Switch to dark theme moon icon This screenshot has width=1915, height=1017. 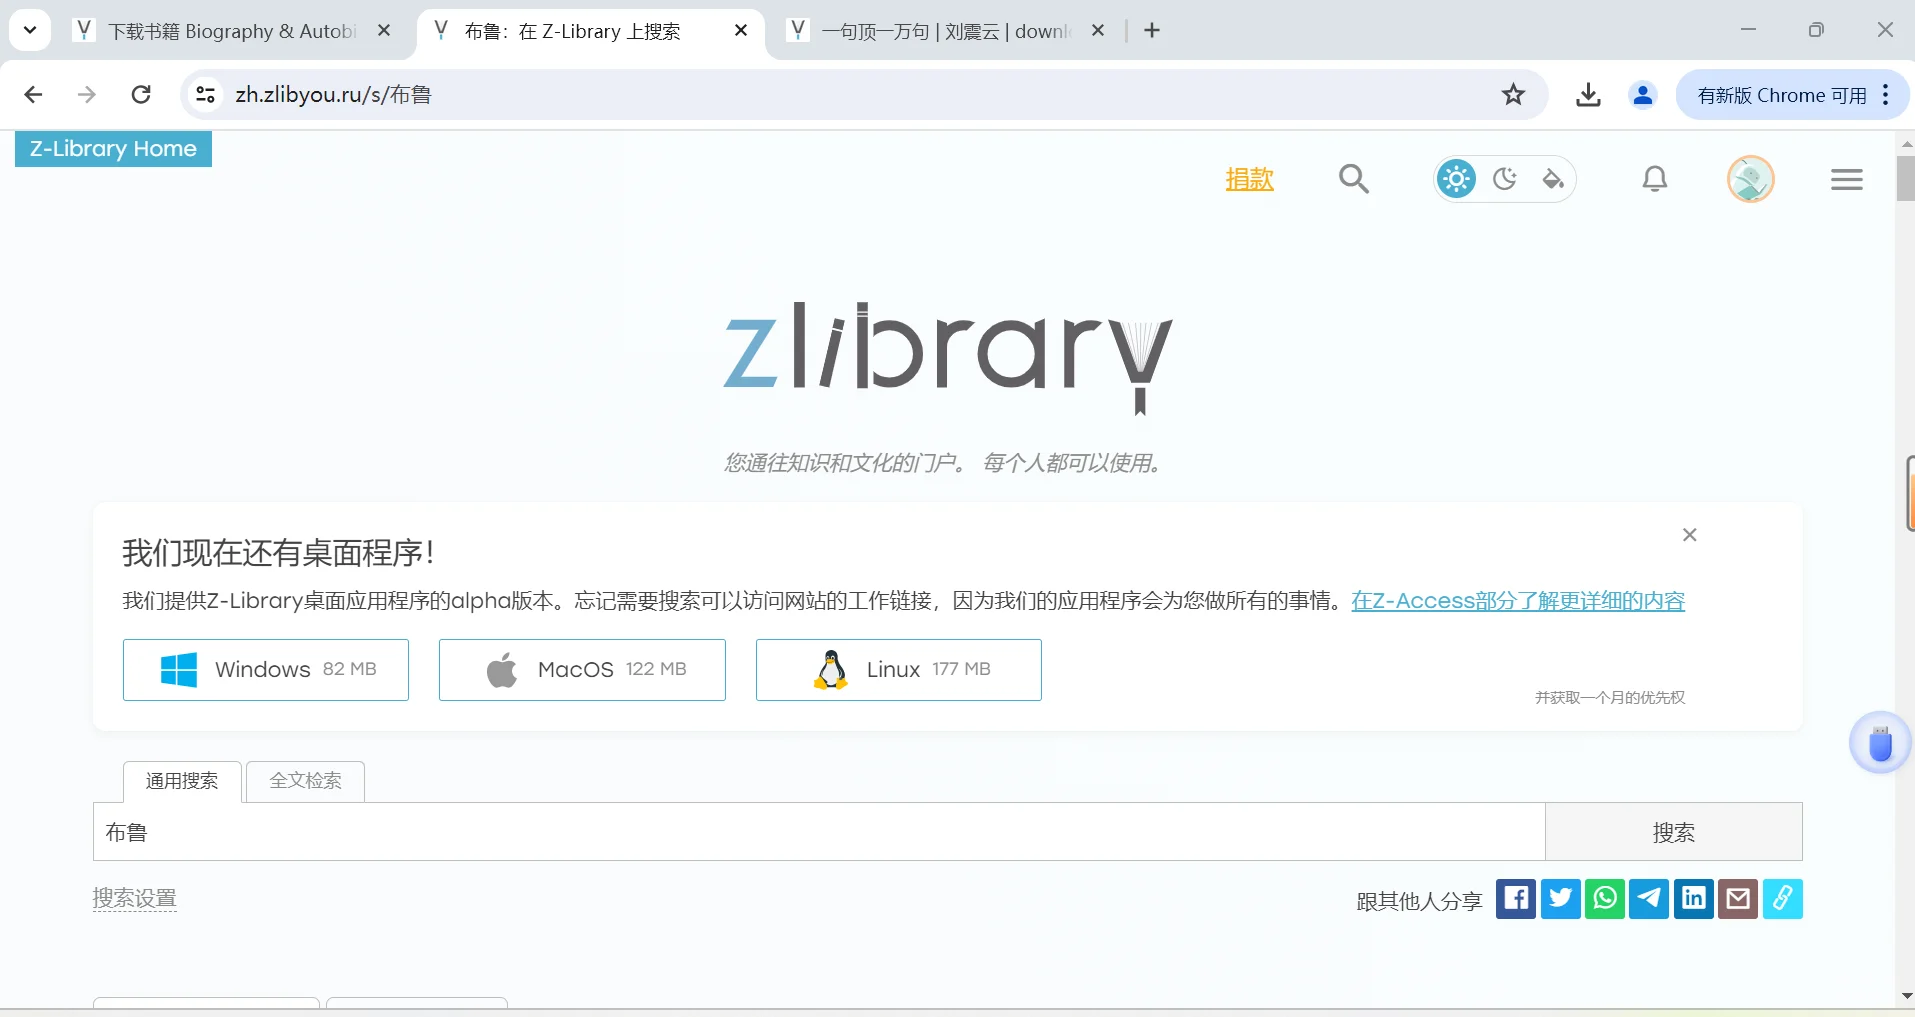click(x=1504, y=179)
